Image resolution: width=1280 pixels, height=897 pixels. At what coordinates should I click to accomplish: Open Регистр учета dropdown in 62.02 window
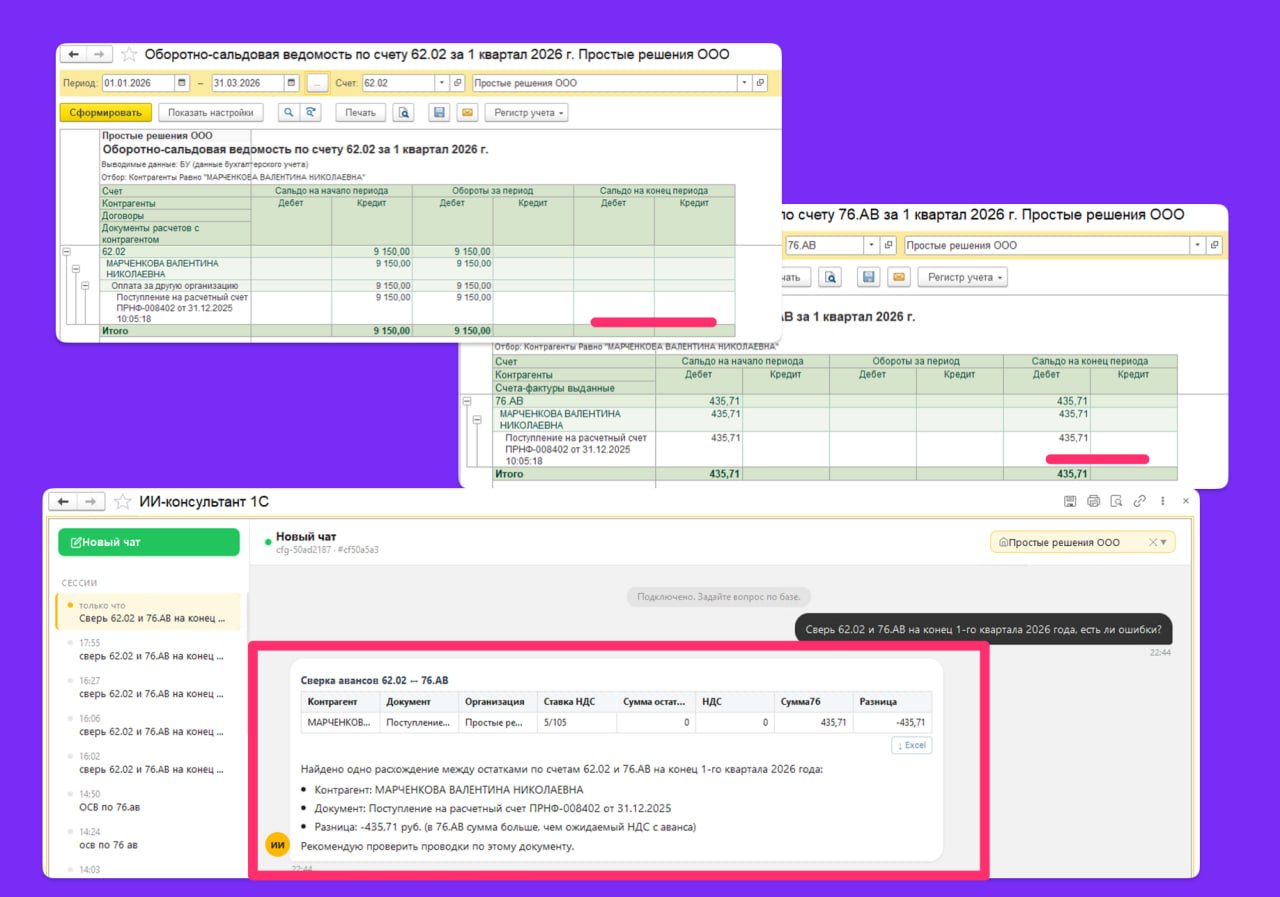pyautogui.click(x=527, y=113)
